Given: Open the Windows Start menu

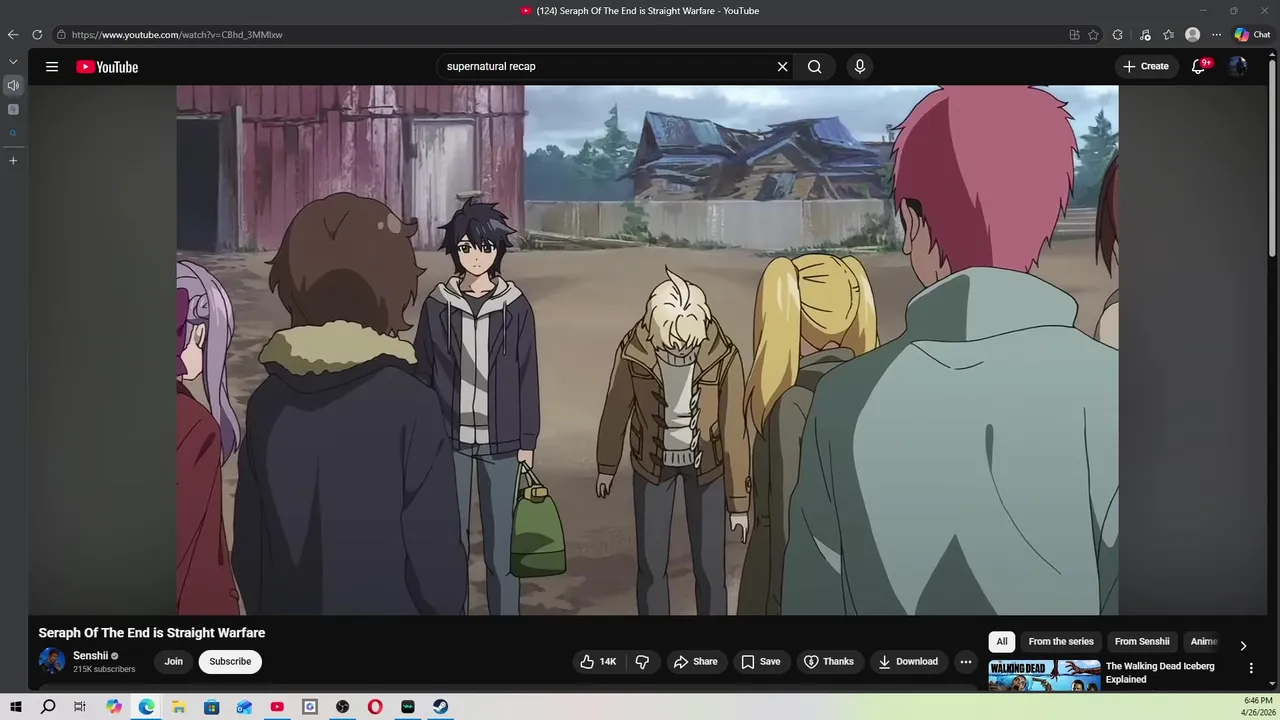Looking at the screenshot, I should [15, 707].
